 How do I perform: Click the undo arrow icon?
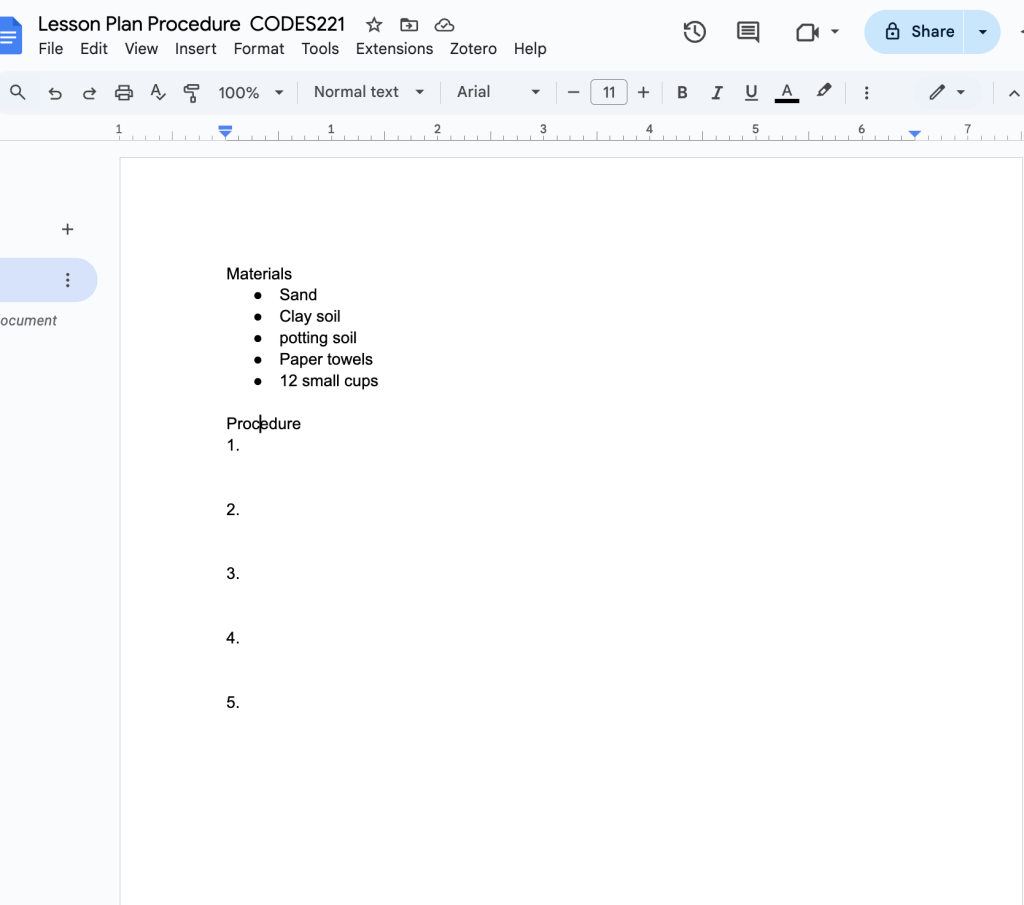(55, 93)
